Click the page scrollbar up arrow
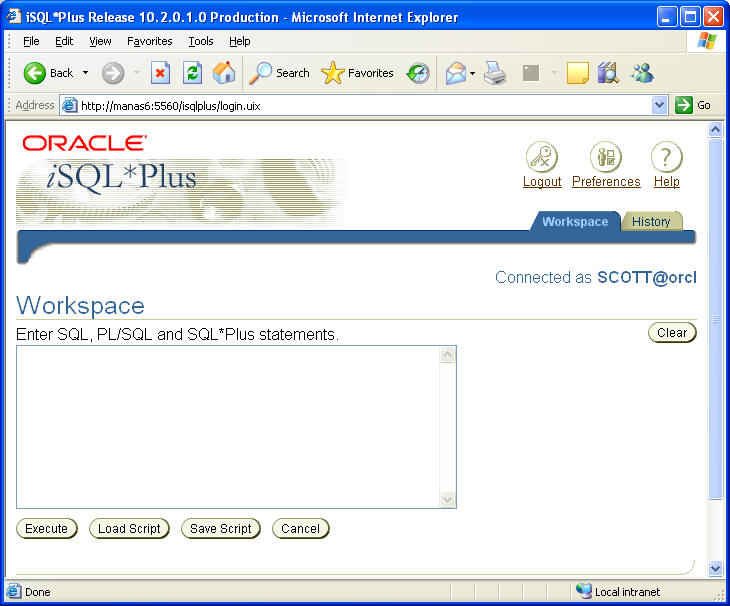 pos(716,130)
